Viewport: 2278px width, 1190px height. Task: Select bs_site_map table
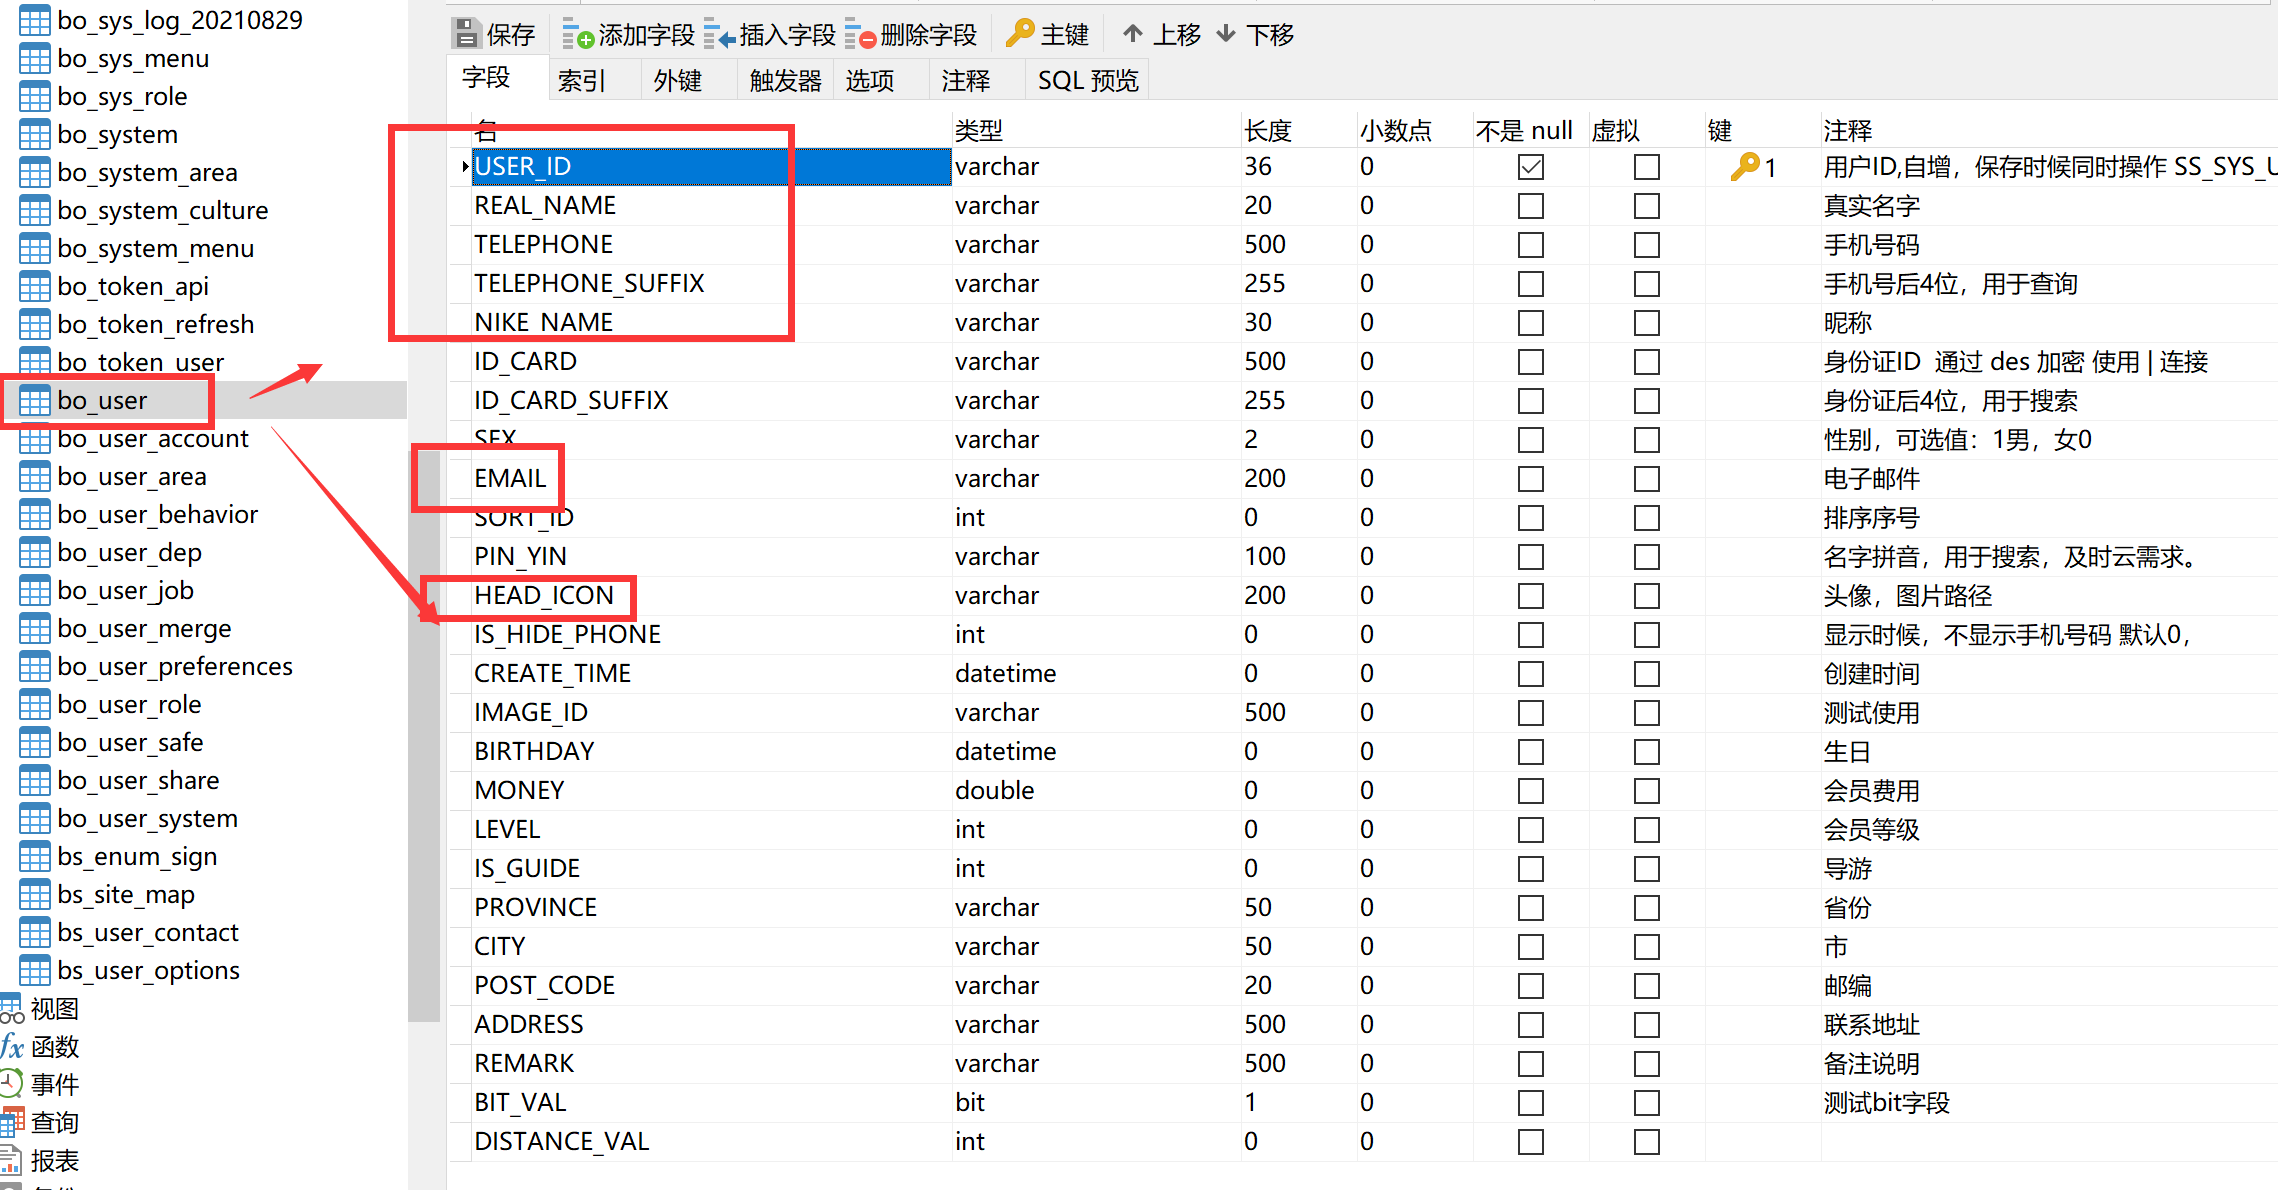click(126, 895)
